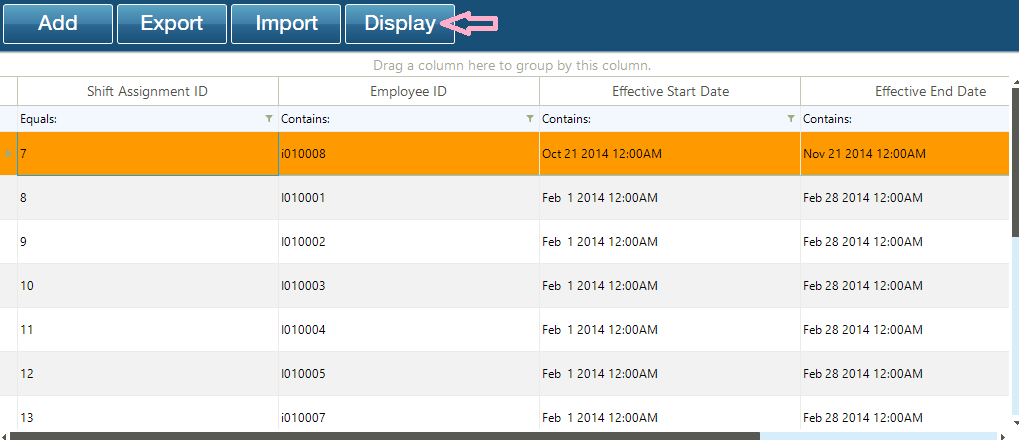Select start date cell in row 12

tap(670, 374)
